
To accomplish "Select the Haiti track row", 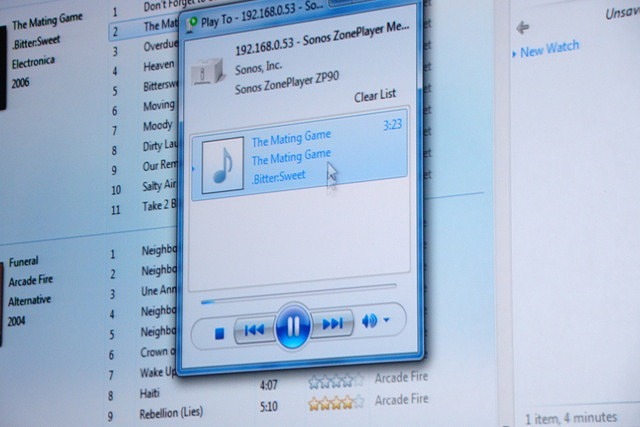I will click(149, 394).
